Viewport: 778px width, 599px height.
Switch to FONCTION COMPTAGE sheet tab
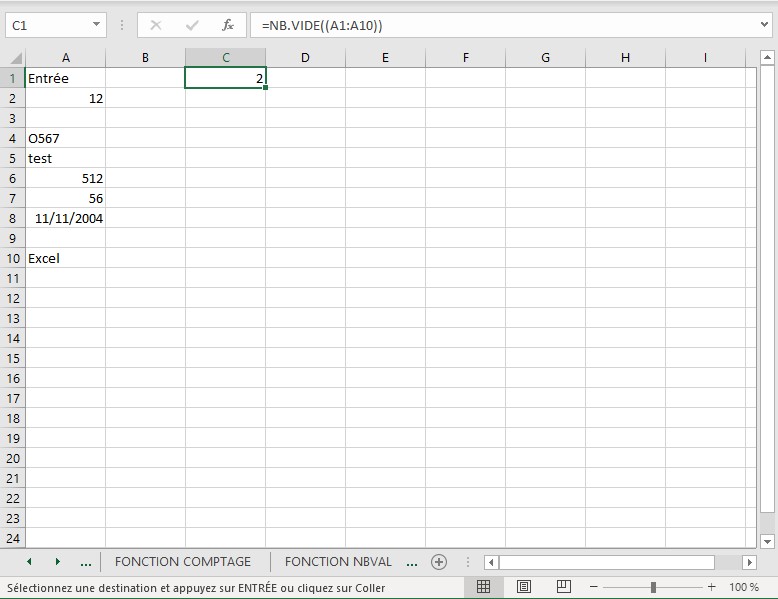[x=183, y=562]
